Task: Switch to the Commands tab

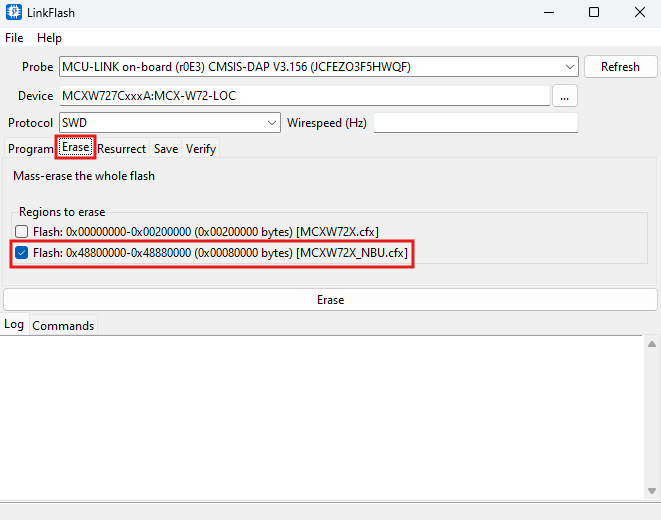Action: (63, 326)
